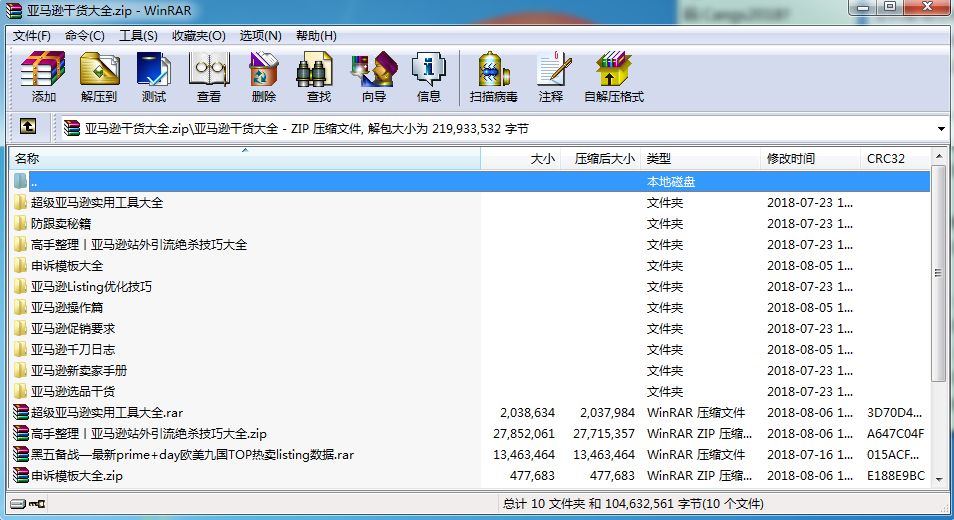The height and width of the screenshot is (520, 954).
Task: Sort by Name (名称) column header
Action: pos(245,159)
